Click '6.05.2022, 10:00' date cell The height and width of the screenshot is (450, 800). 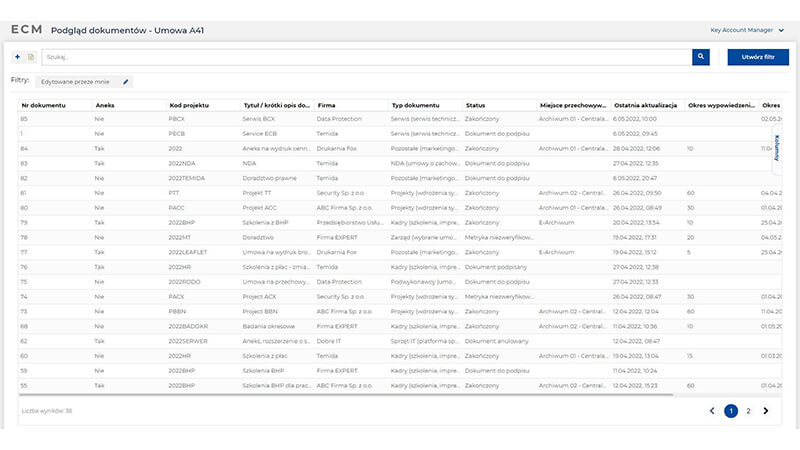[x=635, y=119]
